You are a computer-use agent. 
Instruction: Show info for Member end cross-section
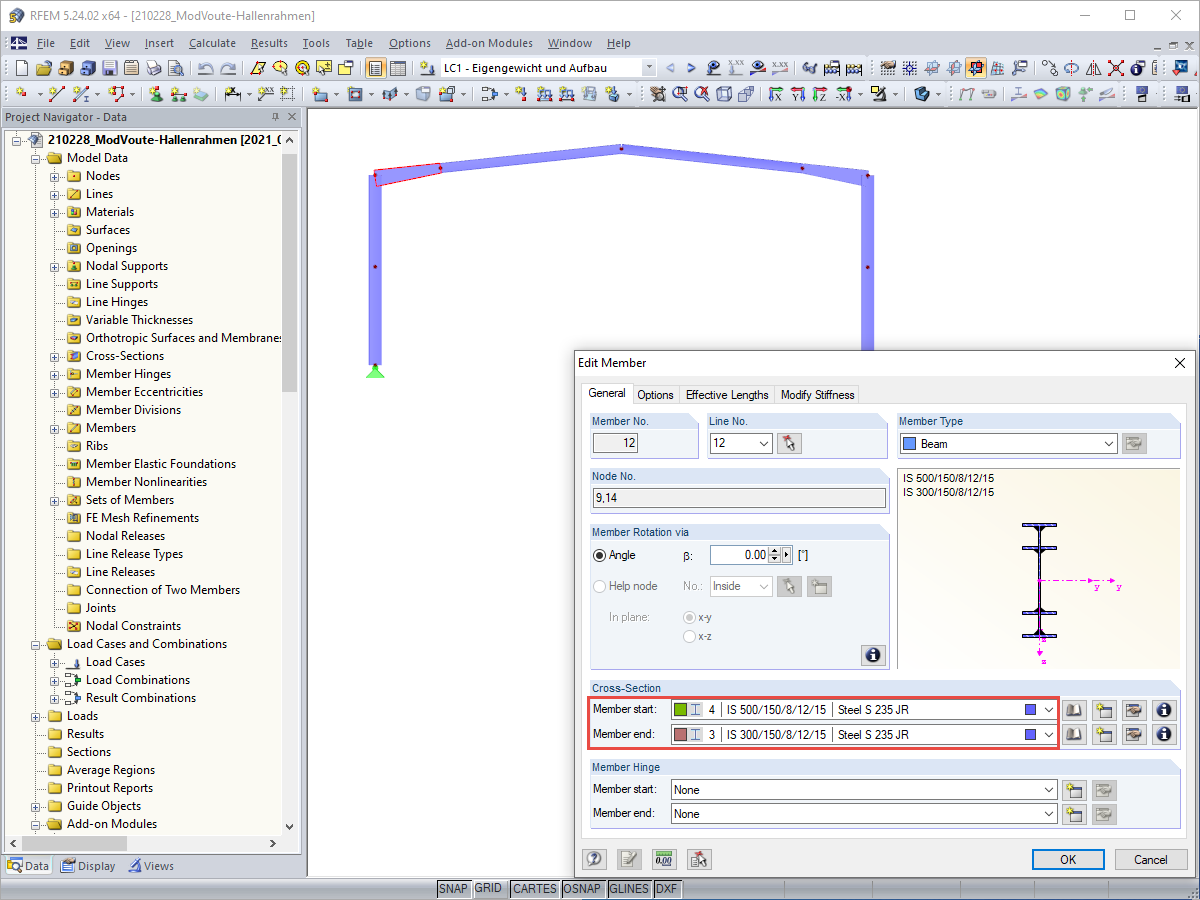(x=1163, y=734)
